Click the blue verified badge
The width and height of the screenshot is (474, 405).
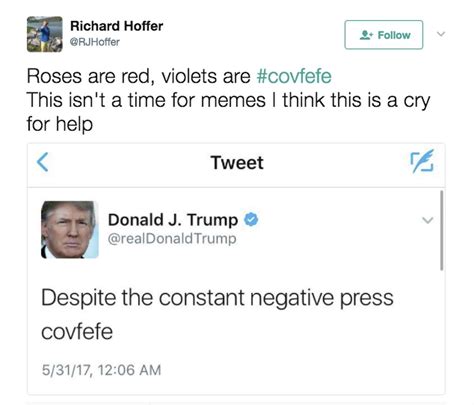coord(251,220)
